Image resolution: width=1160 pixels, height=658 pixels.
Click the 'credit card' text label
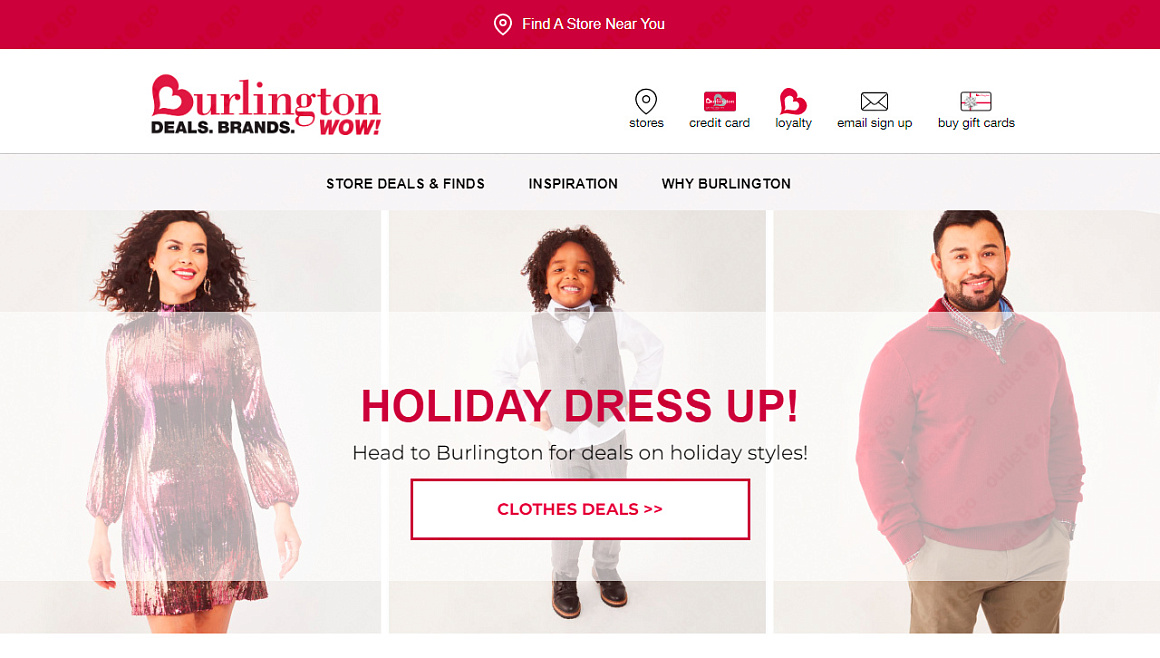click(x=719, y=123)
